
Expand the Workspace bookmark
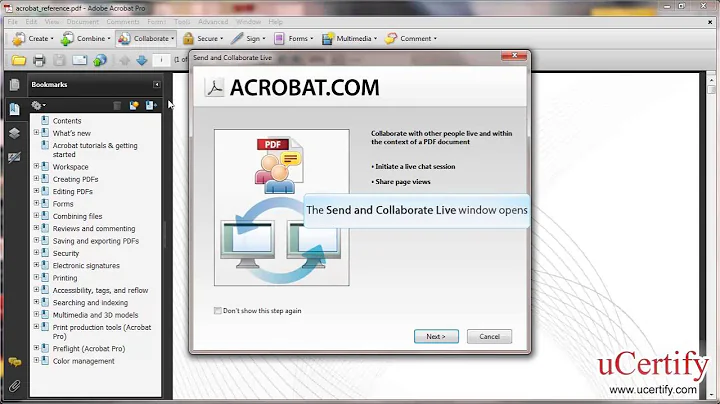(36, 166)
